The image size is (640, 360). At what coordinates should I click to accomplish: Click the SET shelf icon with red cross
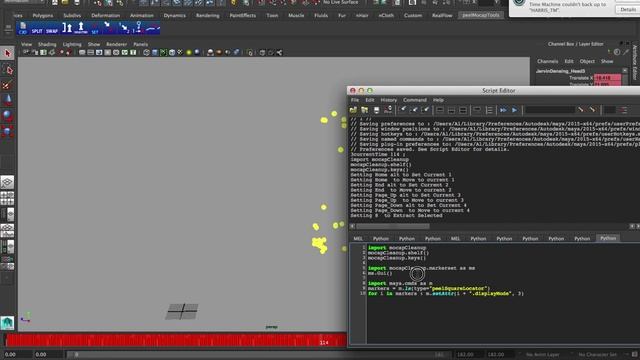[x=95, y=28]
